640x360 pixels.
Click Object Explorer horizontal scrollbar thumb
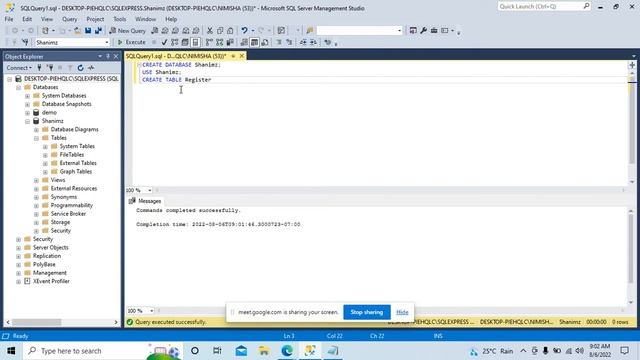(x=36, y=322)
